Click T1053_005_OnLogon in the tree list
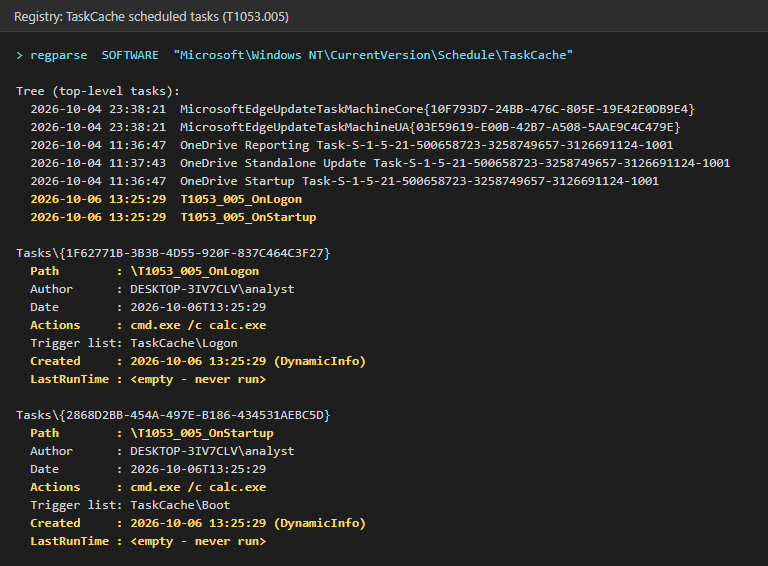The height and width of the screenshot is (566, 768). [x=241, y=199]
